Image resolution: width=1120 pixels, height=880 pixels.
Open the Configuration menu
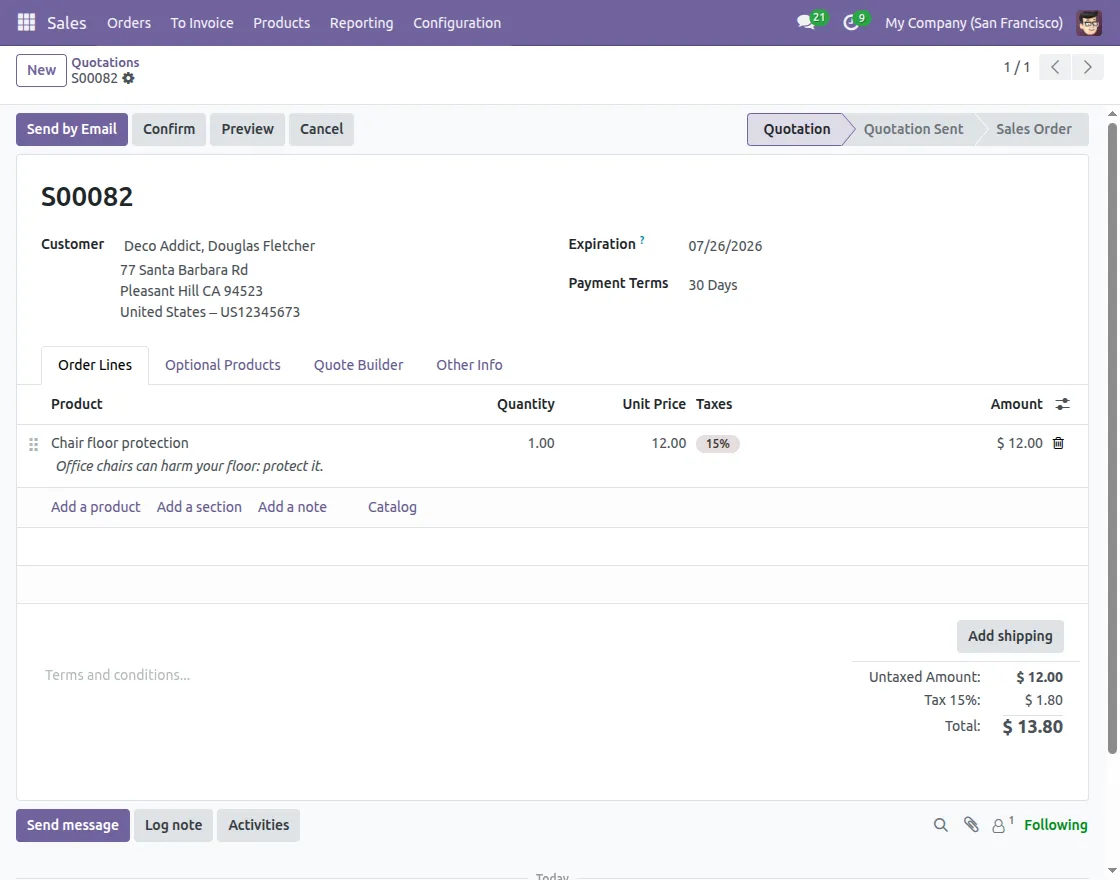tap(457, 23)
